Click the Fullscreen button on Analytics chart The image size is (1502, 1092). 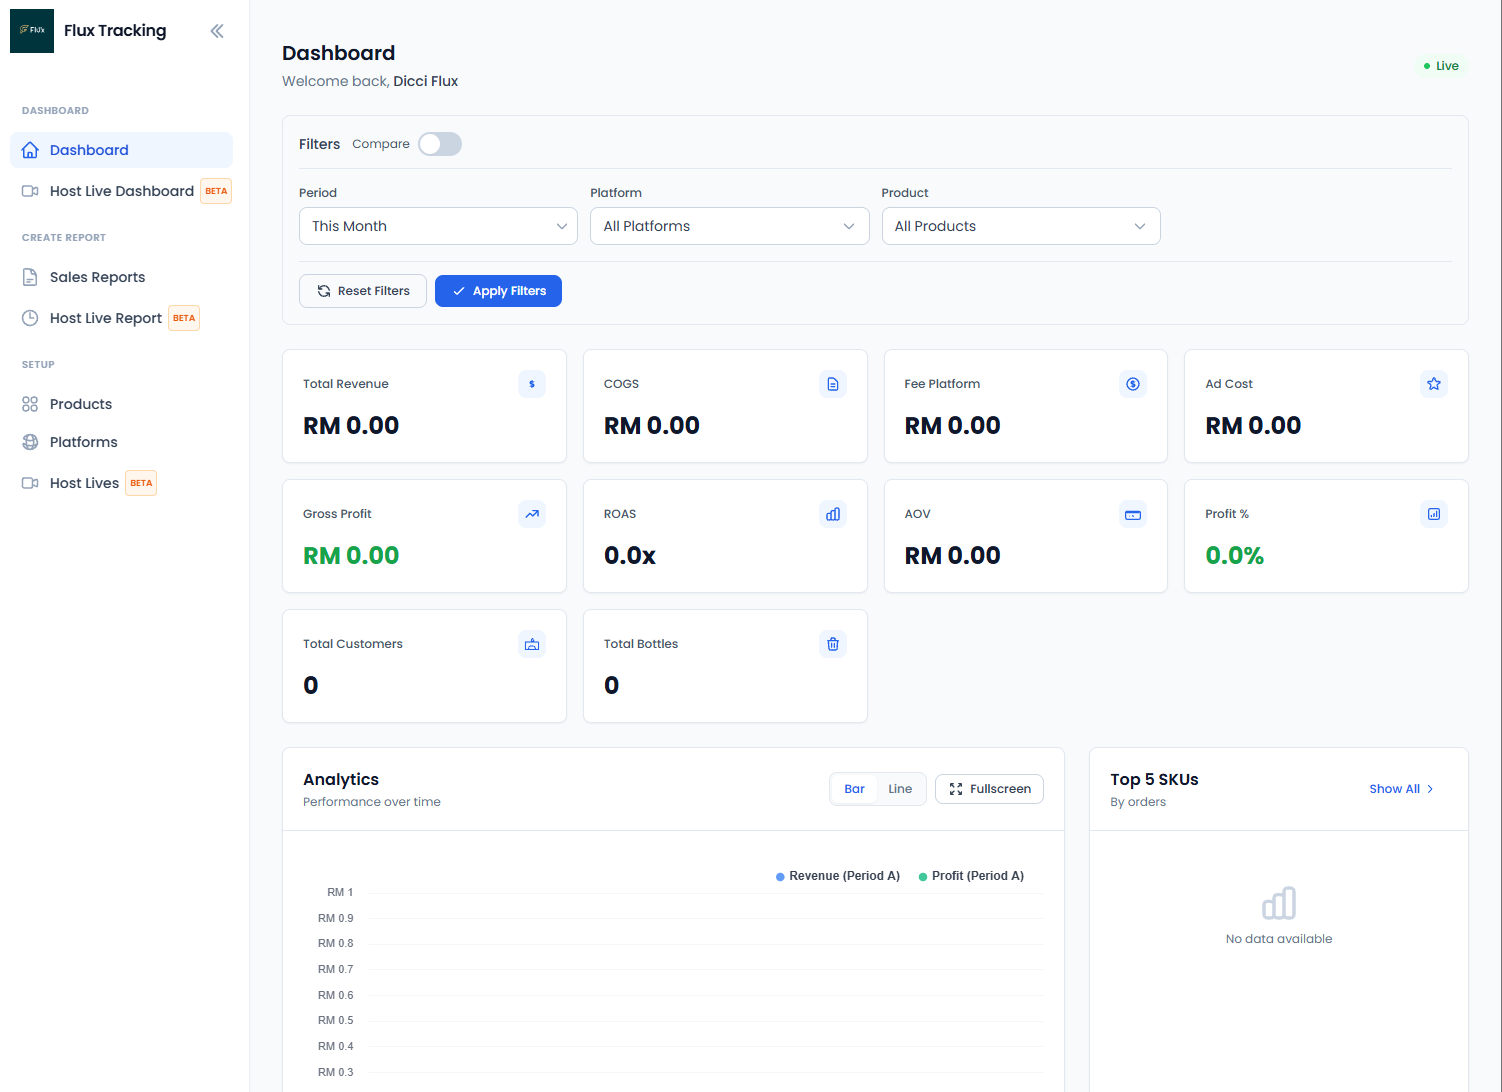988,788
